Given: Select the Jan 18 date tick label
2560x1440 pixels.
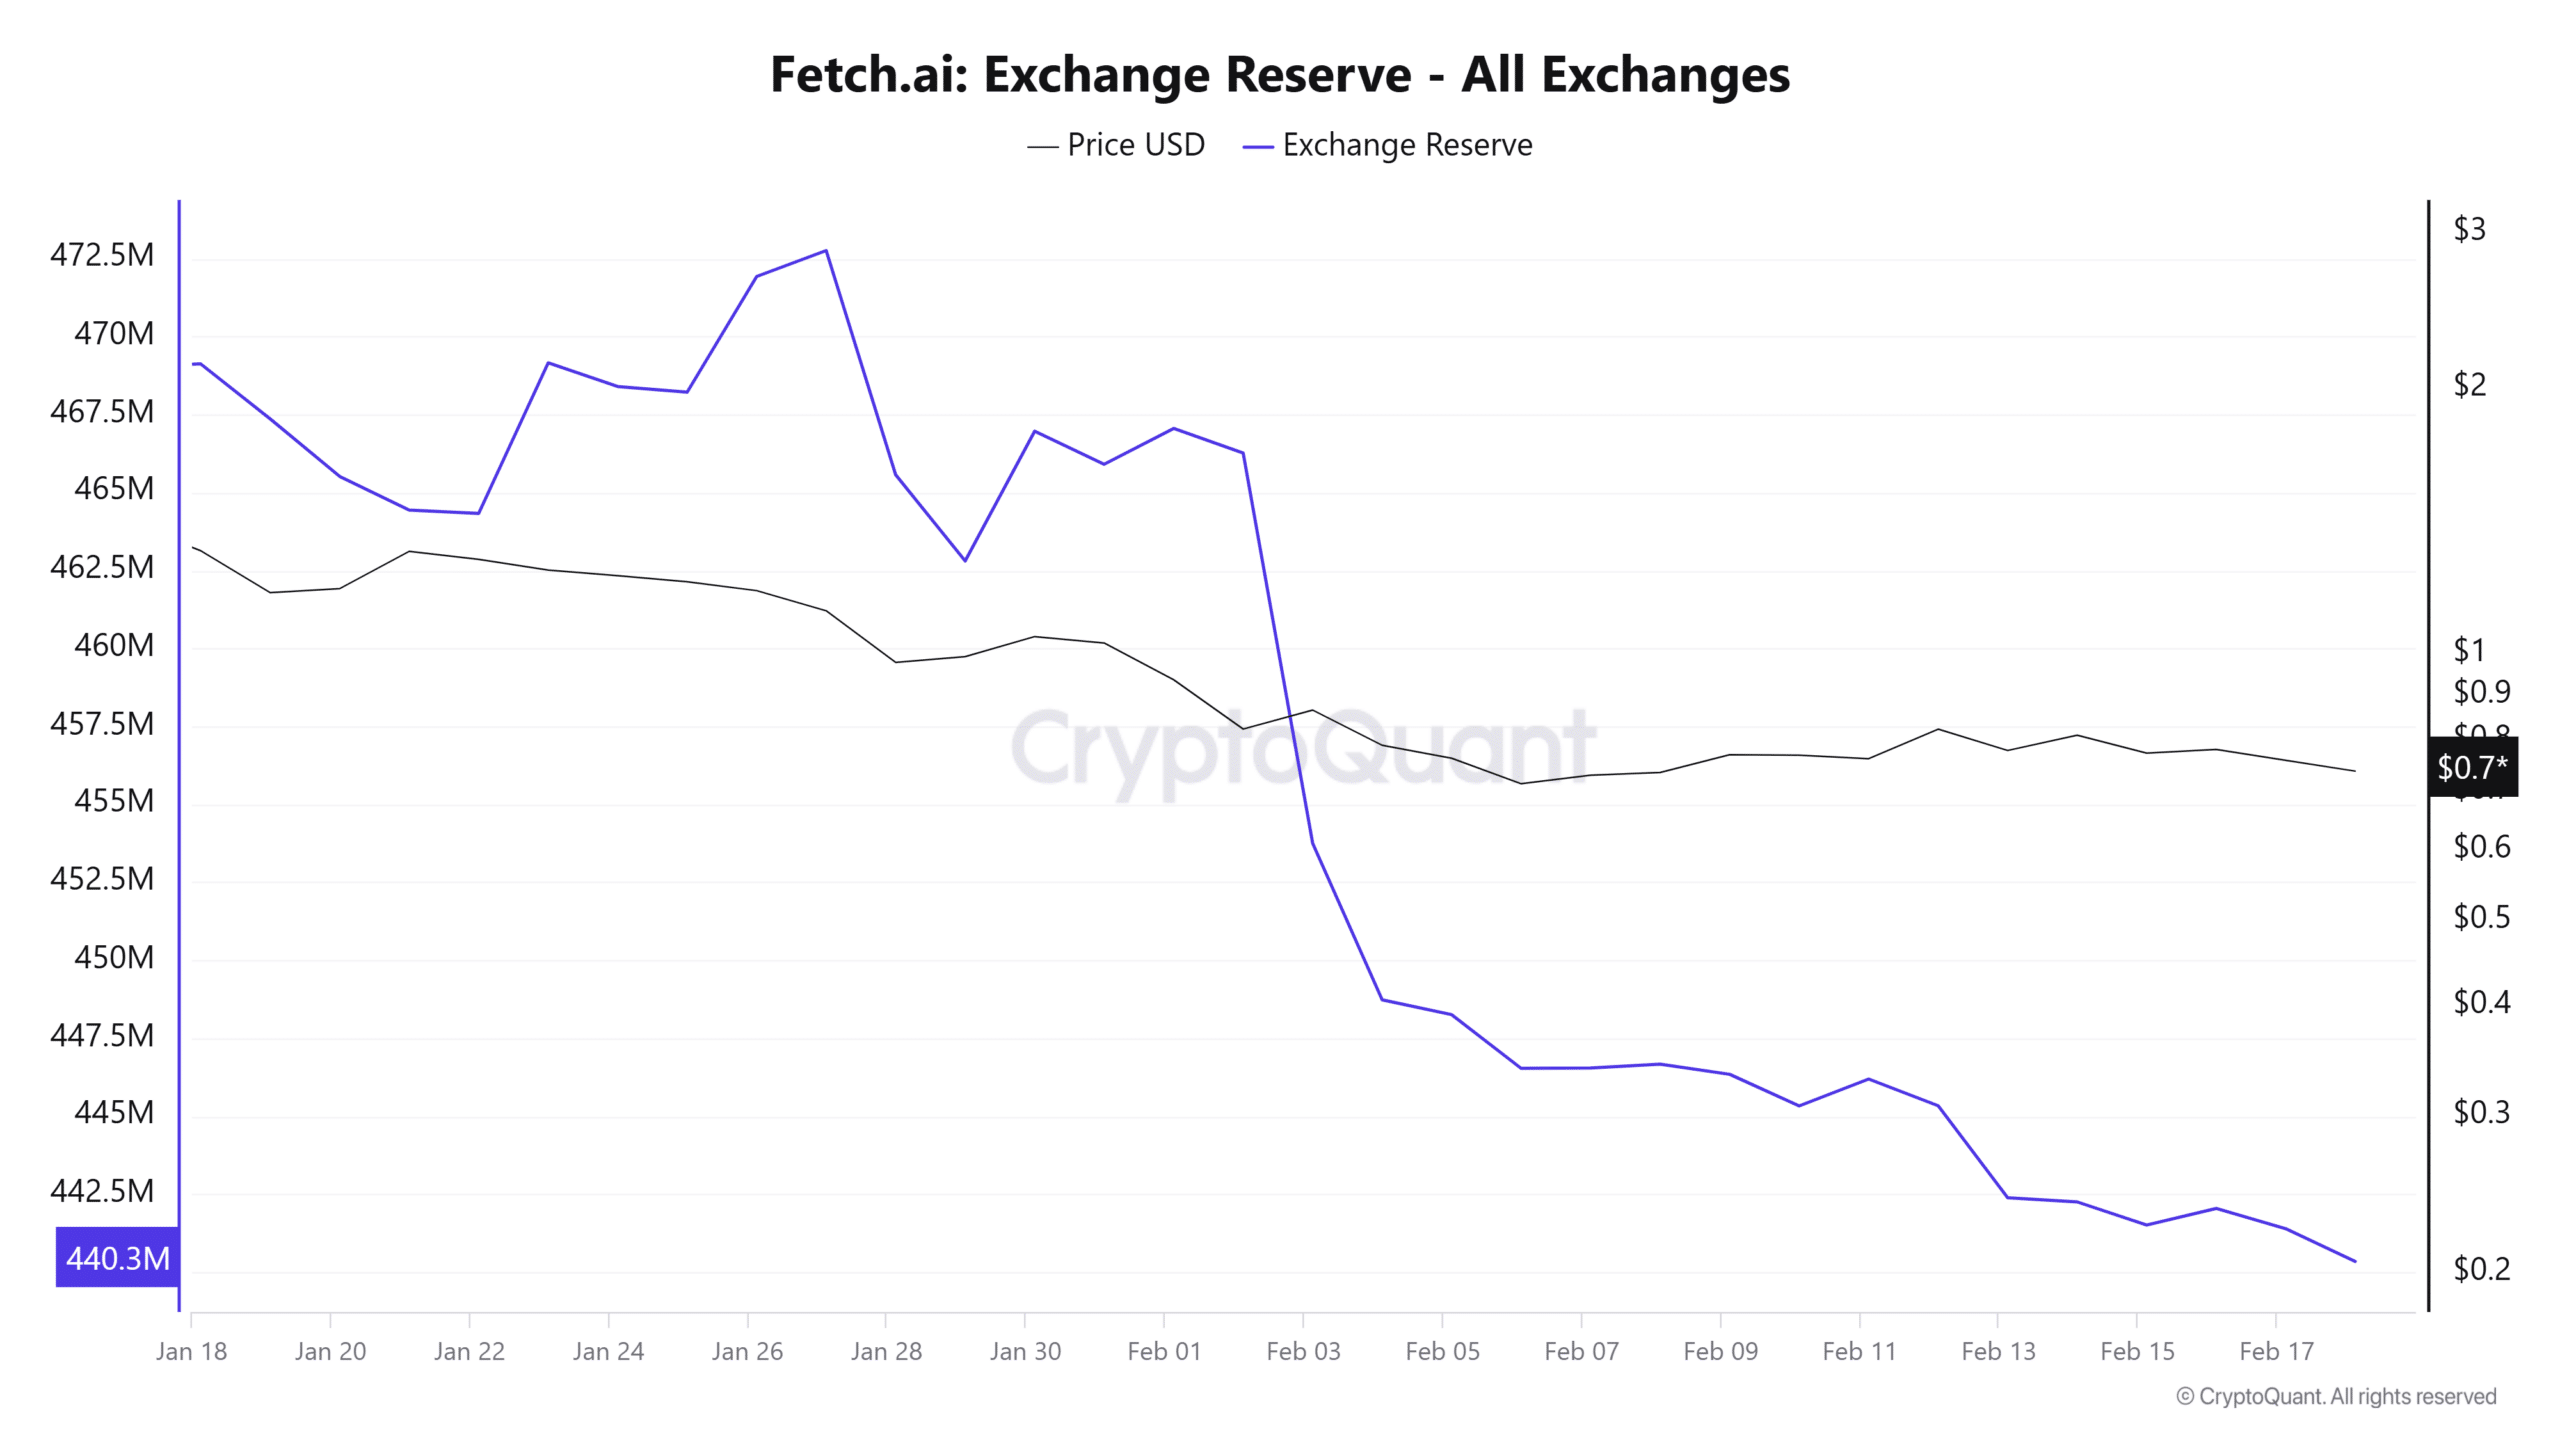Looking at the screenshot, I should [191, 1351].
